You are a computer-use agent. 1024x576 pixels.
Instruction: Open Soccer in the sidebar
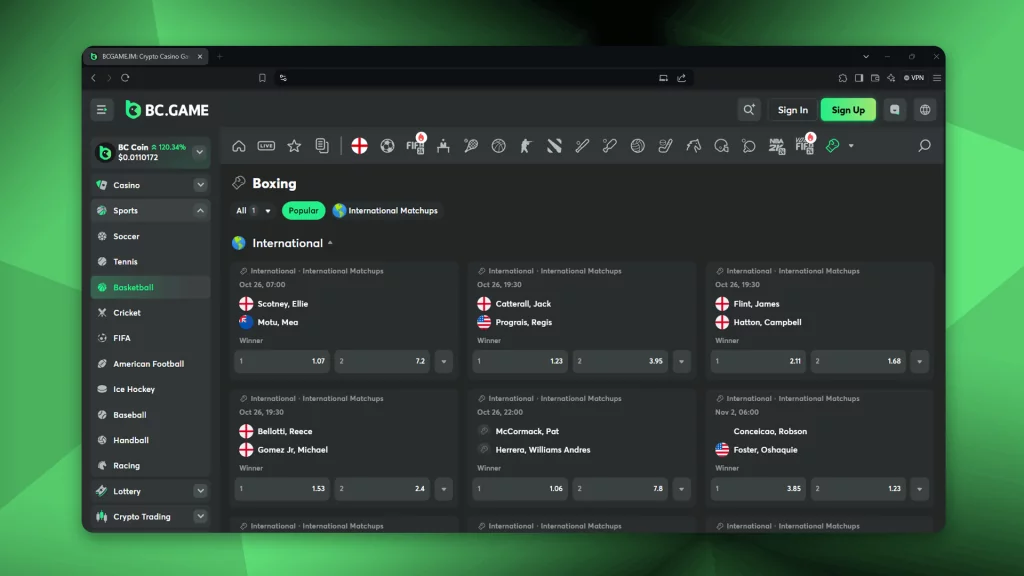click(150, 236)
